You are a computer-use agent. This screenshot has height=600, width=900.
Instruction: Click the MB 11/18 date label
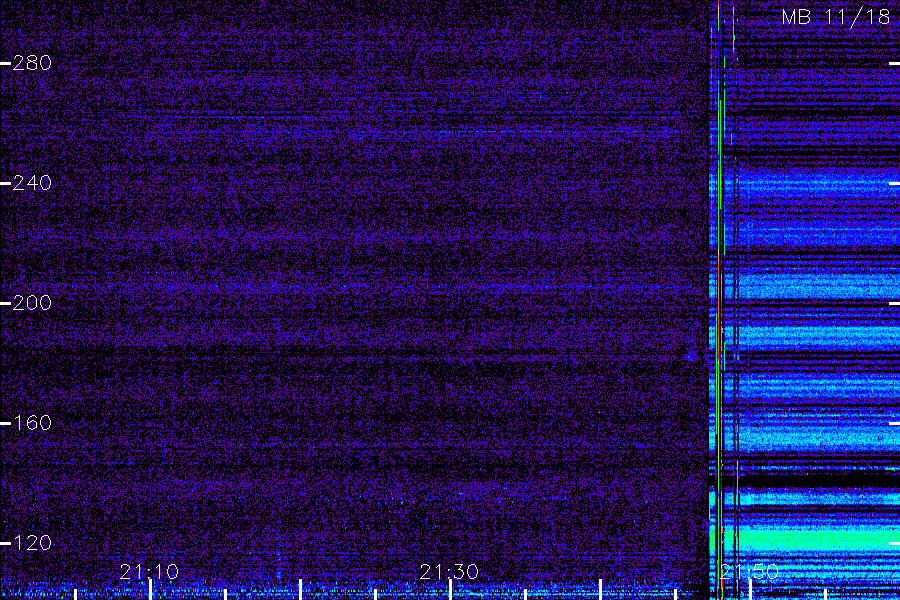[x=836, y=17]
